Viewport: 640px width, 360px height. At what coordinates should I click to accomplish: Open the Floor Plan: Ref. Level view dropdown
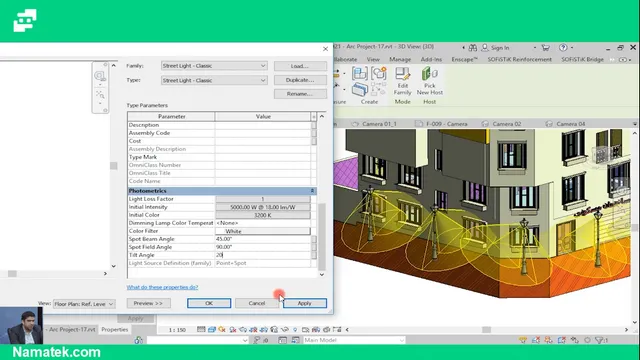(84, 304)
